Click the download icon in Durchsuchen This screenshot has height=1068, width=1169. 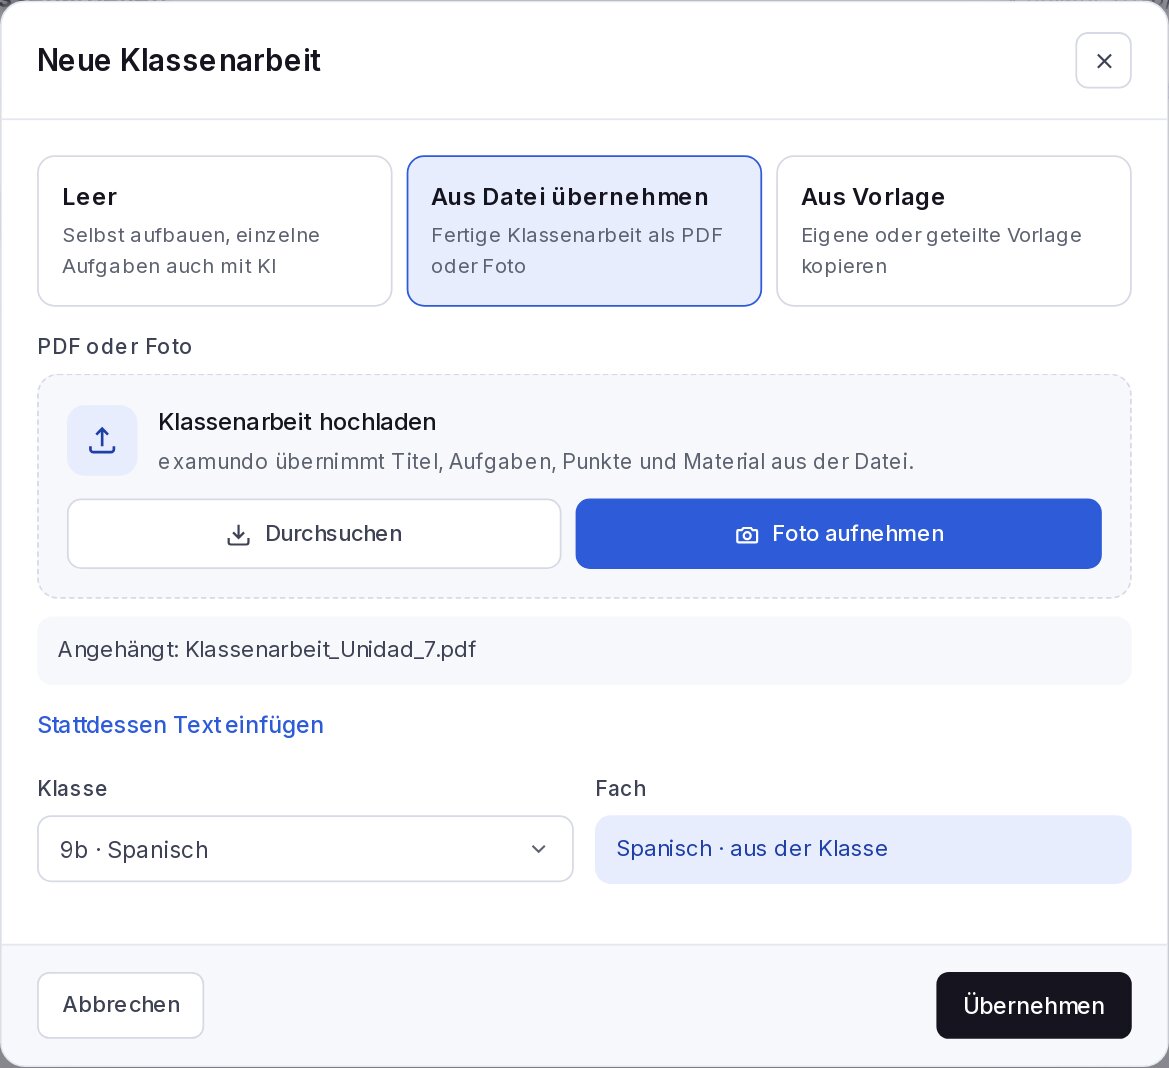(239, 534)
